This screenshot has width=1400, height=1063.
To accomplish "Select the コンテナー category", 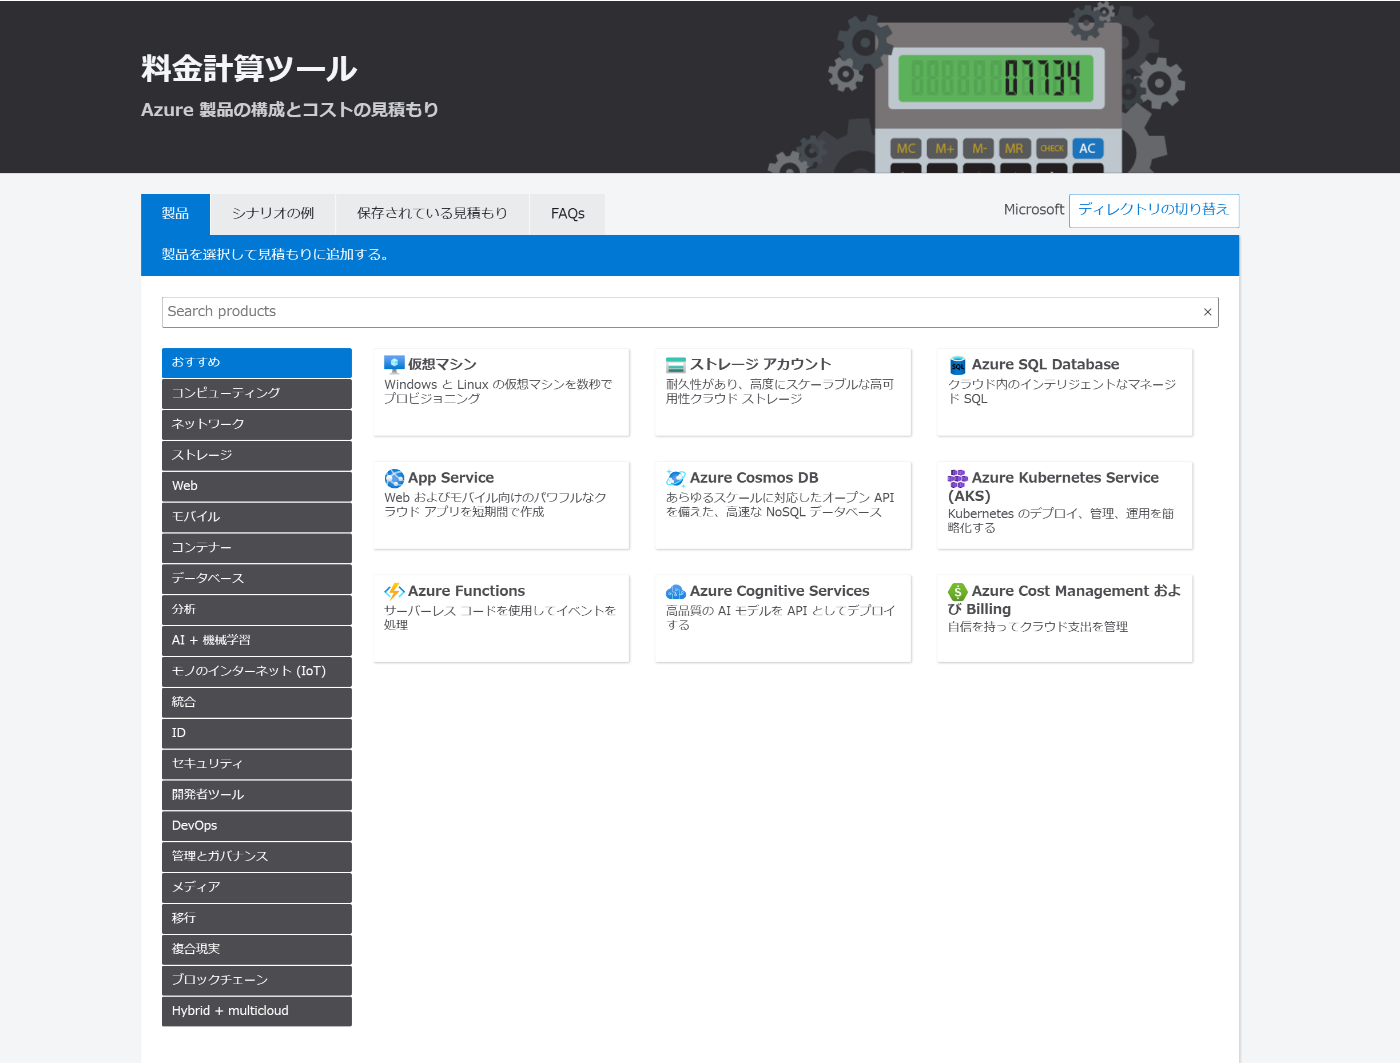I will [257, 548].
